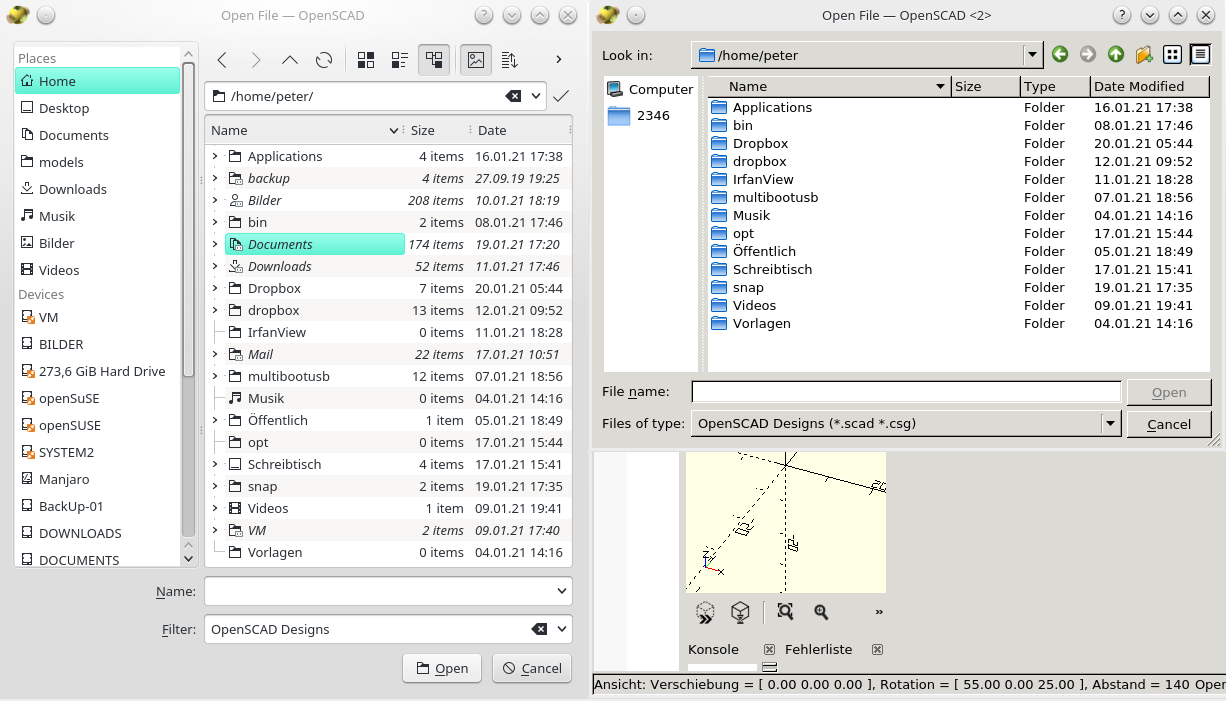Click the View All zoom icon
Image resolution: width=1226 pixels, height=701 pixels.
coord(785,612)
